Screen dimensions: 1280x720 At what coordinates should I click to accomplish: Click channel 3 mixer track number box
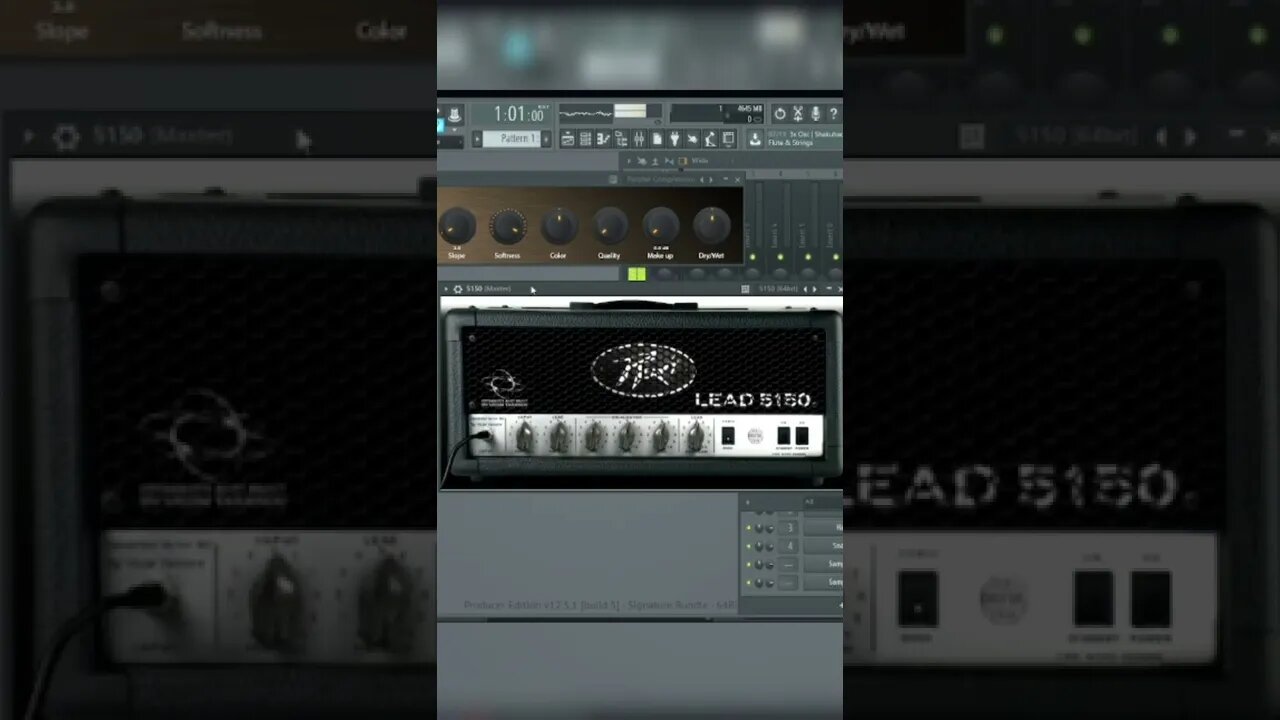[x=788, y=528]
